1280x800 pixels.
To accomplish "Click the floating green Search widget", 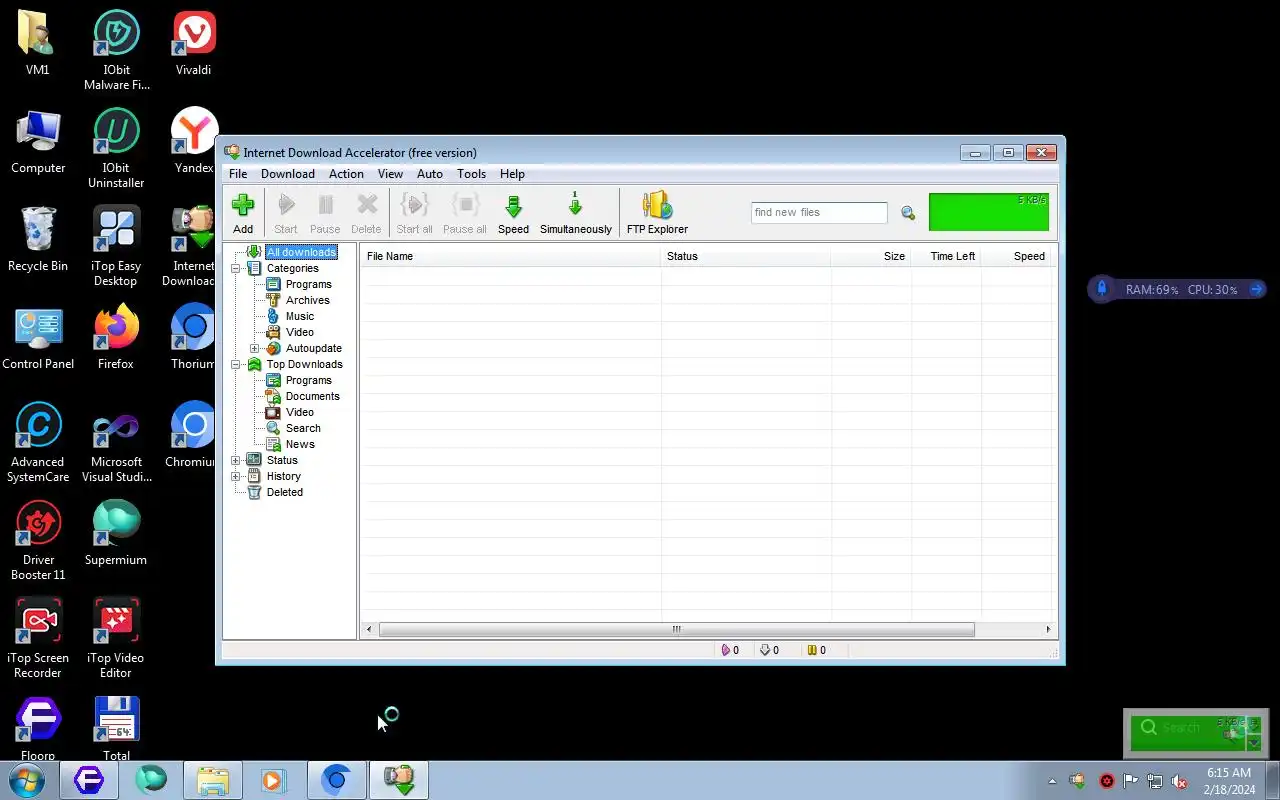I will (1193, 732).
